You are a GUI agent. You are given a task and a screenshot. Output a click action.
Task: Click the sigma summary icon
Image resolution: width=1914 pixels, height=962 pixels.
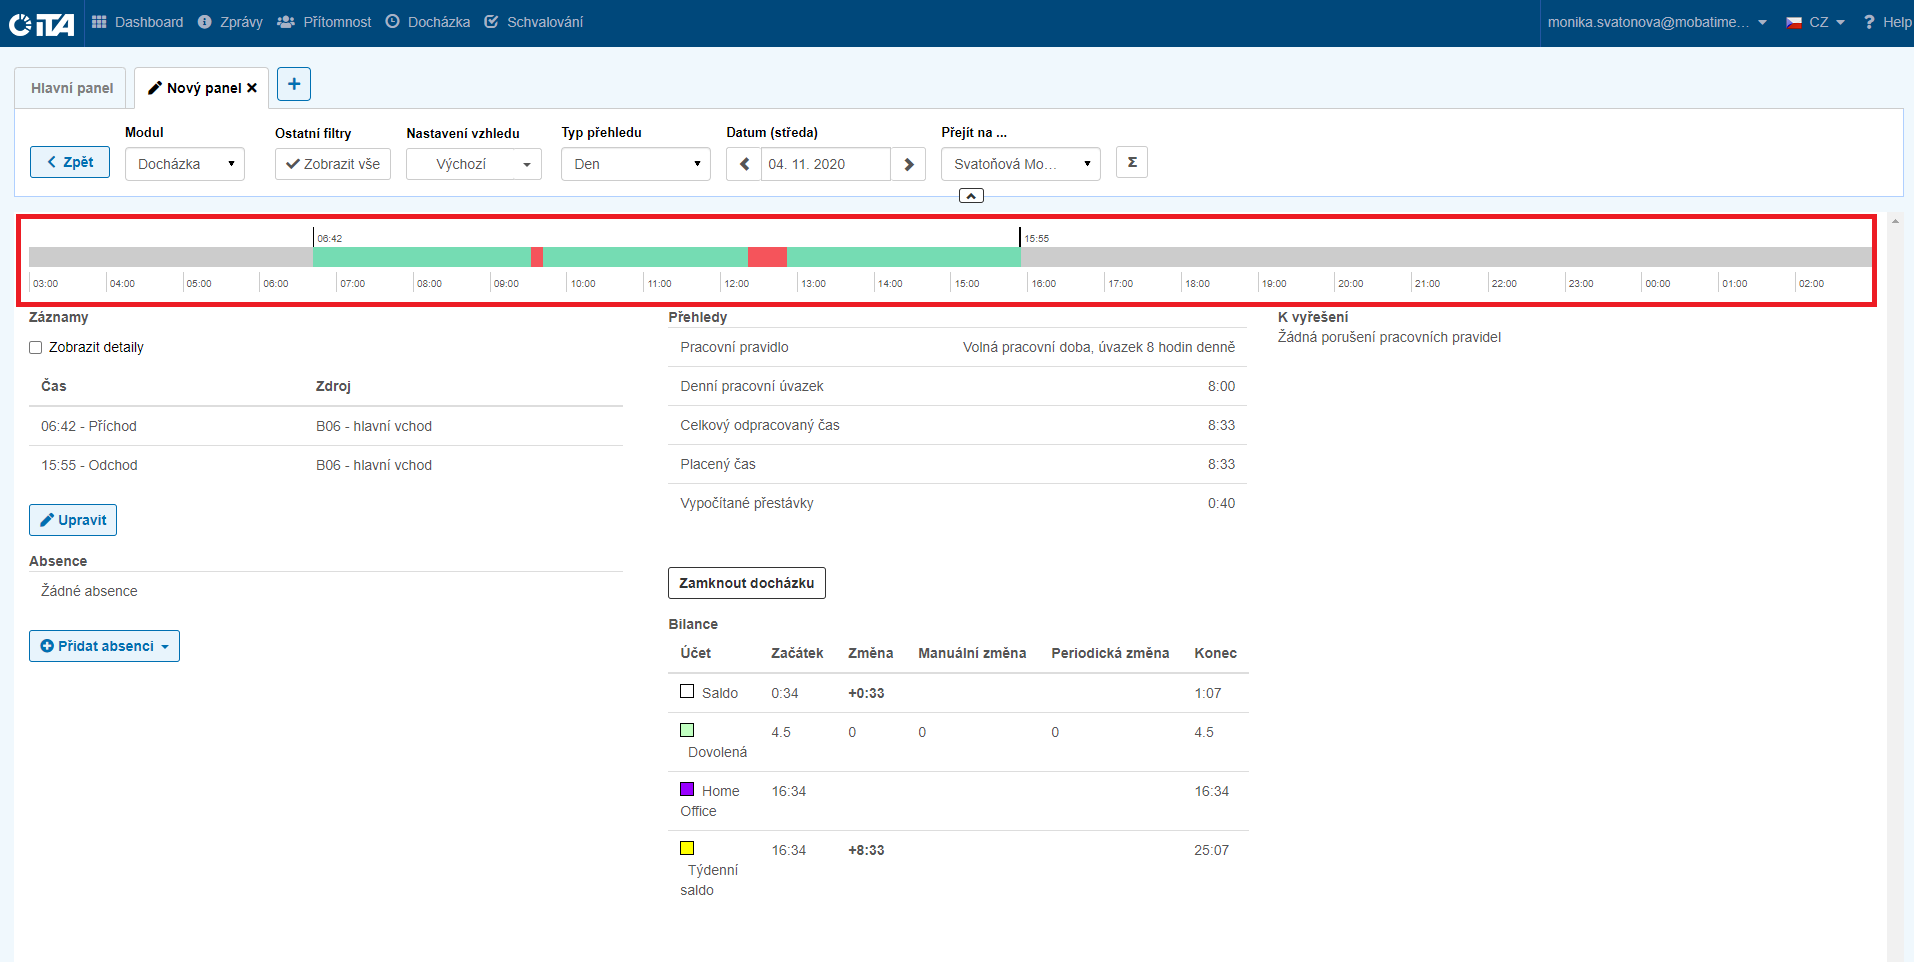coord(1132,162)
